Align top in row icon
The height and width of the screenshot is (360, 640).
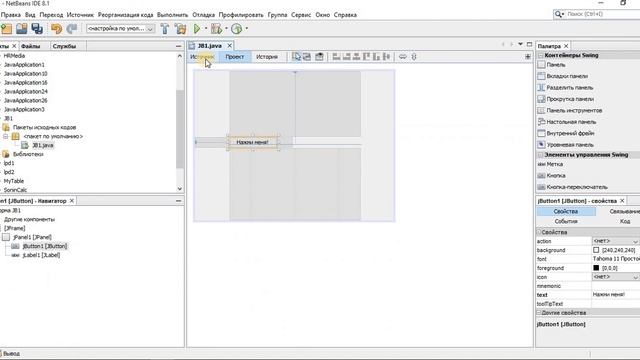point(367,57)
